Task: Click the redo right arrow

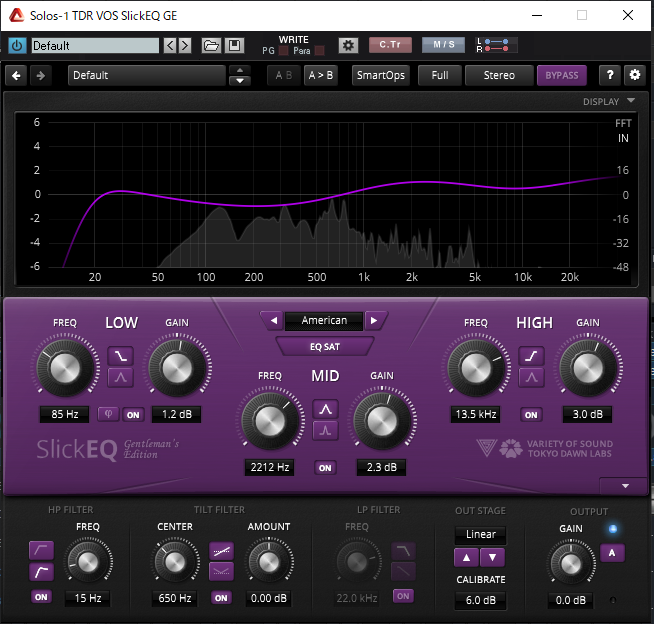Action: (x=40, y=75)
